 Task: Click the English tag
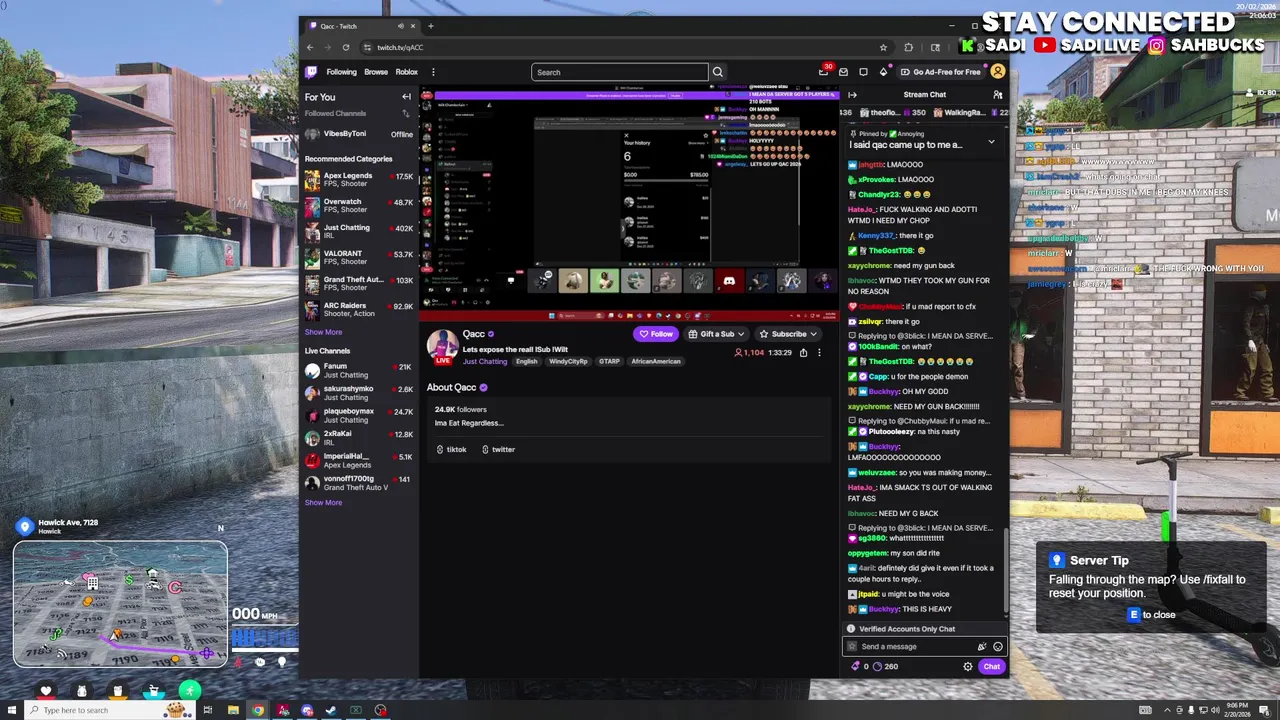pyautogui.click(x=526, y=361)
